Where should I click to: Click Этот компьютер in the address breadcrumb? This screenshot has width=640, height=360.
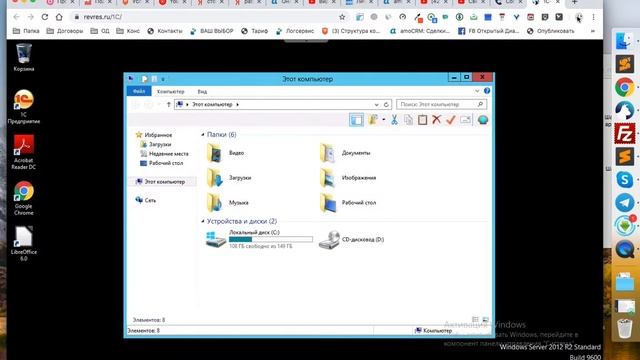[x=212, y=104]
